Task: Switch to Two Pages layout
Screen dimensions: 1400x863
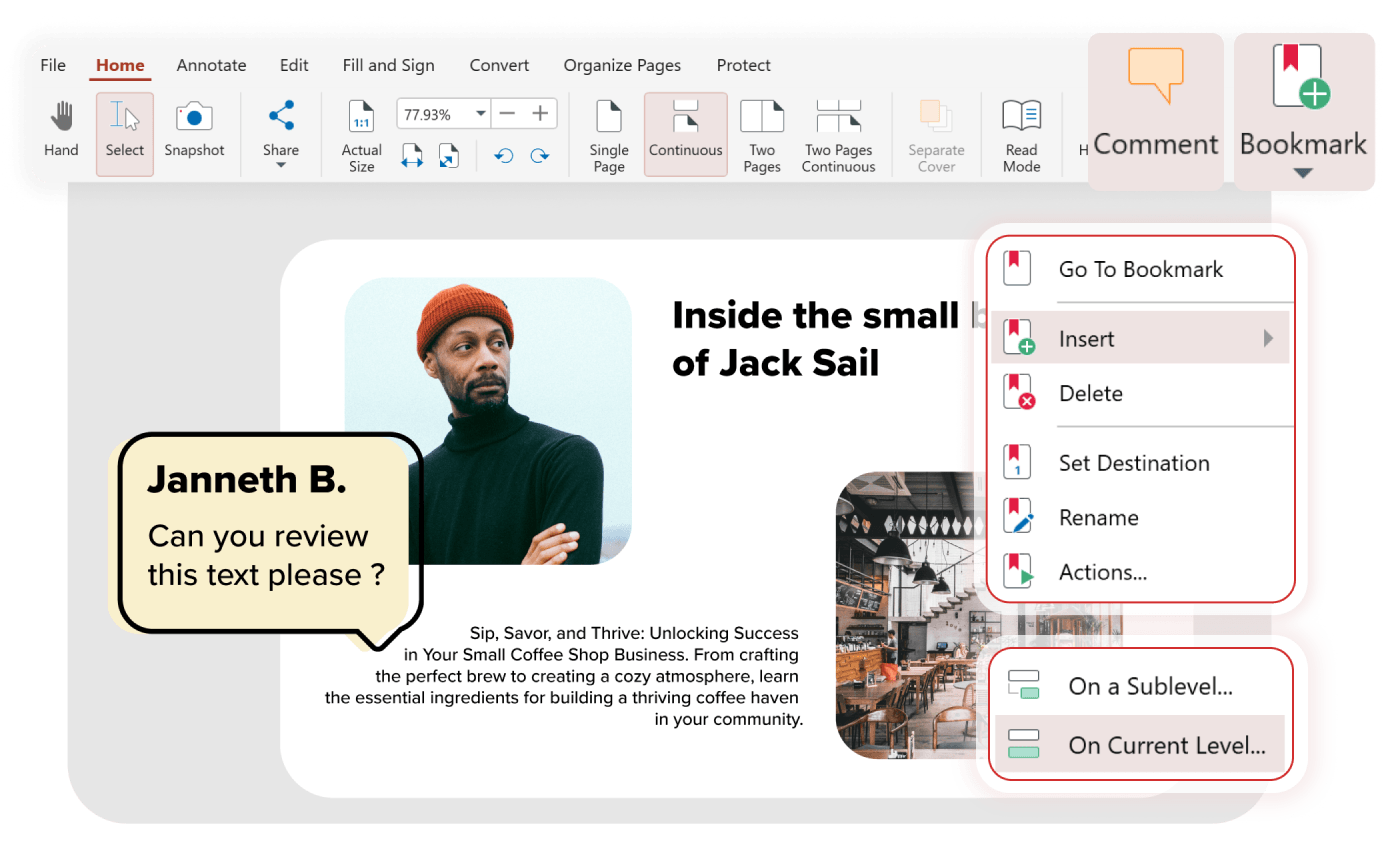Action: [761, 135]
